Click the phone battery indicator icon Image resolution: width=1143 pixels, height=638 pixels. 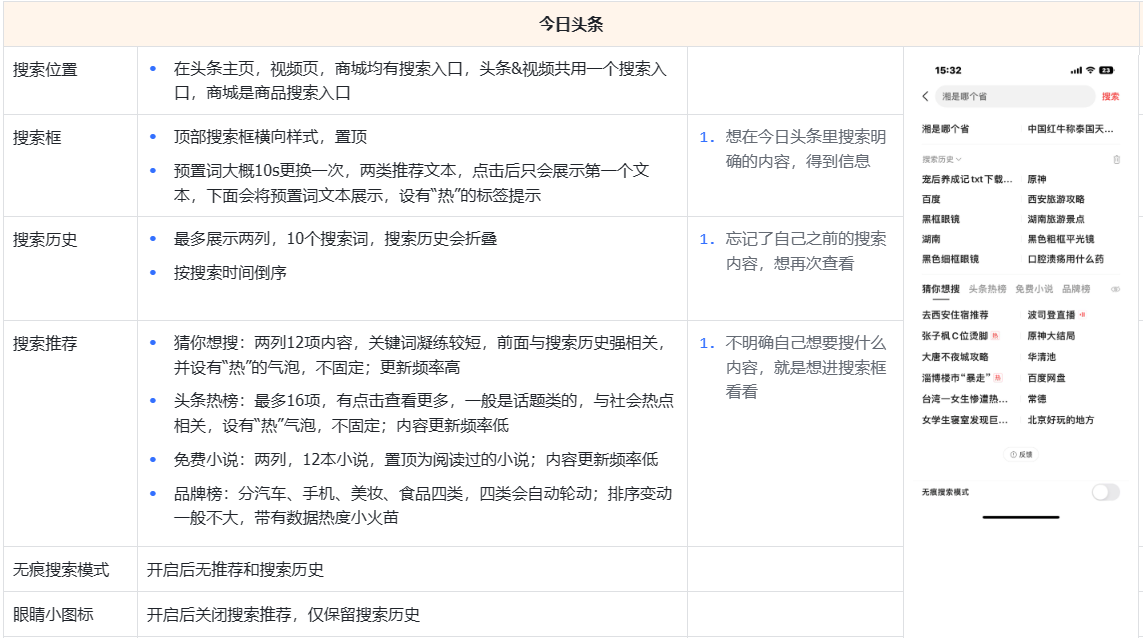click(1107, 70)
